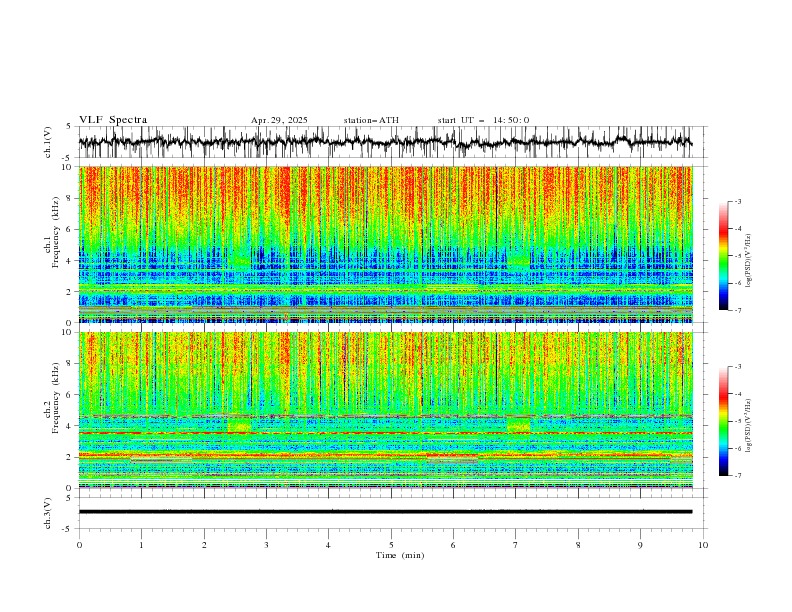792x612 pixels.
Task: Click the ch.1 spectrogram panel
Action: (x=386, y=244)
